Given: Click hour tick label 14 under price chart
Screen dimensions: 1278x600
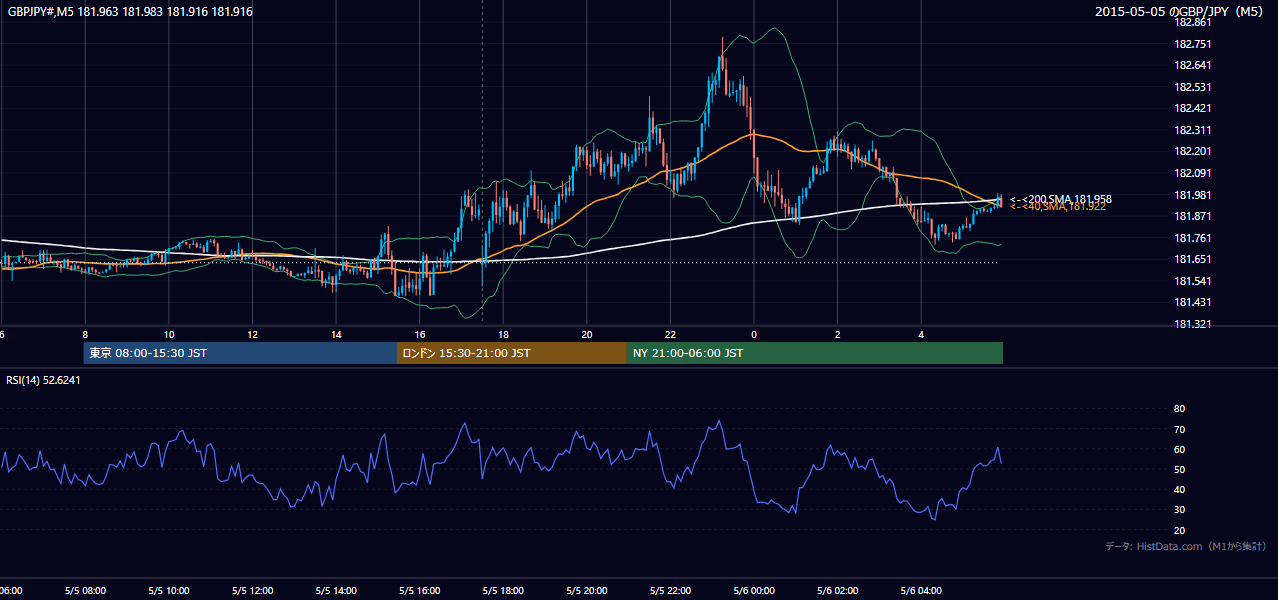Looking at the screenshot, I should (x=336, y=335).
